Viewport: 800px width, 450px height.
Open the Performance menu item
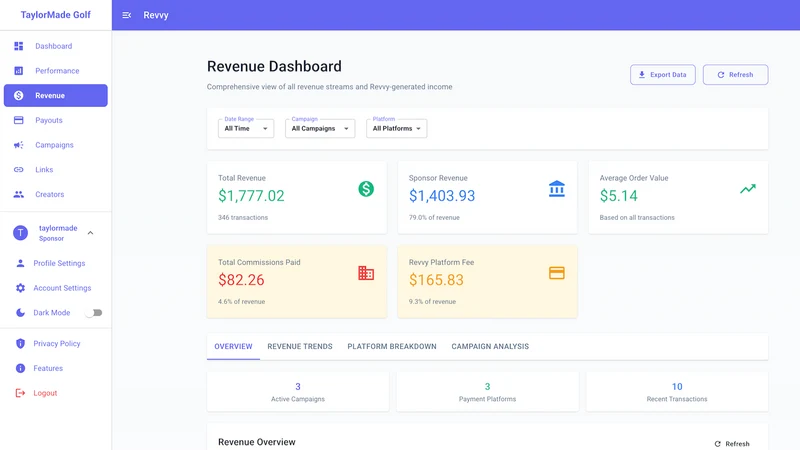pyautogui.click(x=56, y=71)
